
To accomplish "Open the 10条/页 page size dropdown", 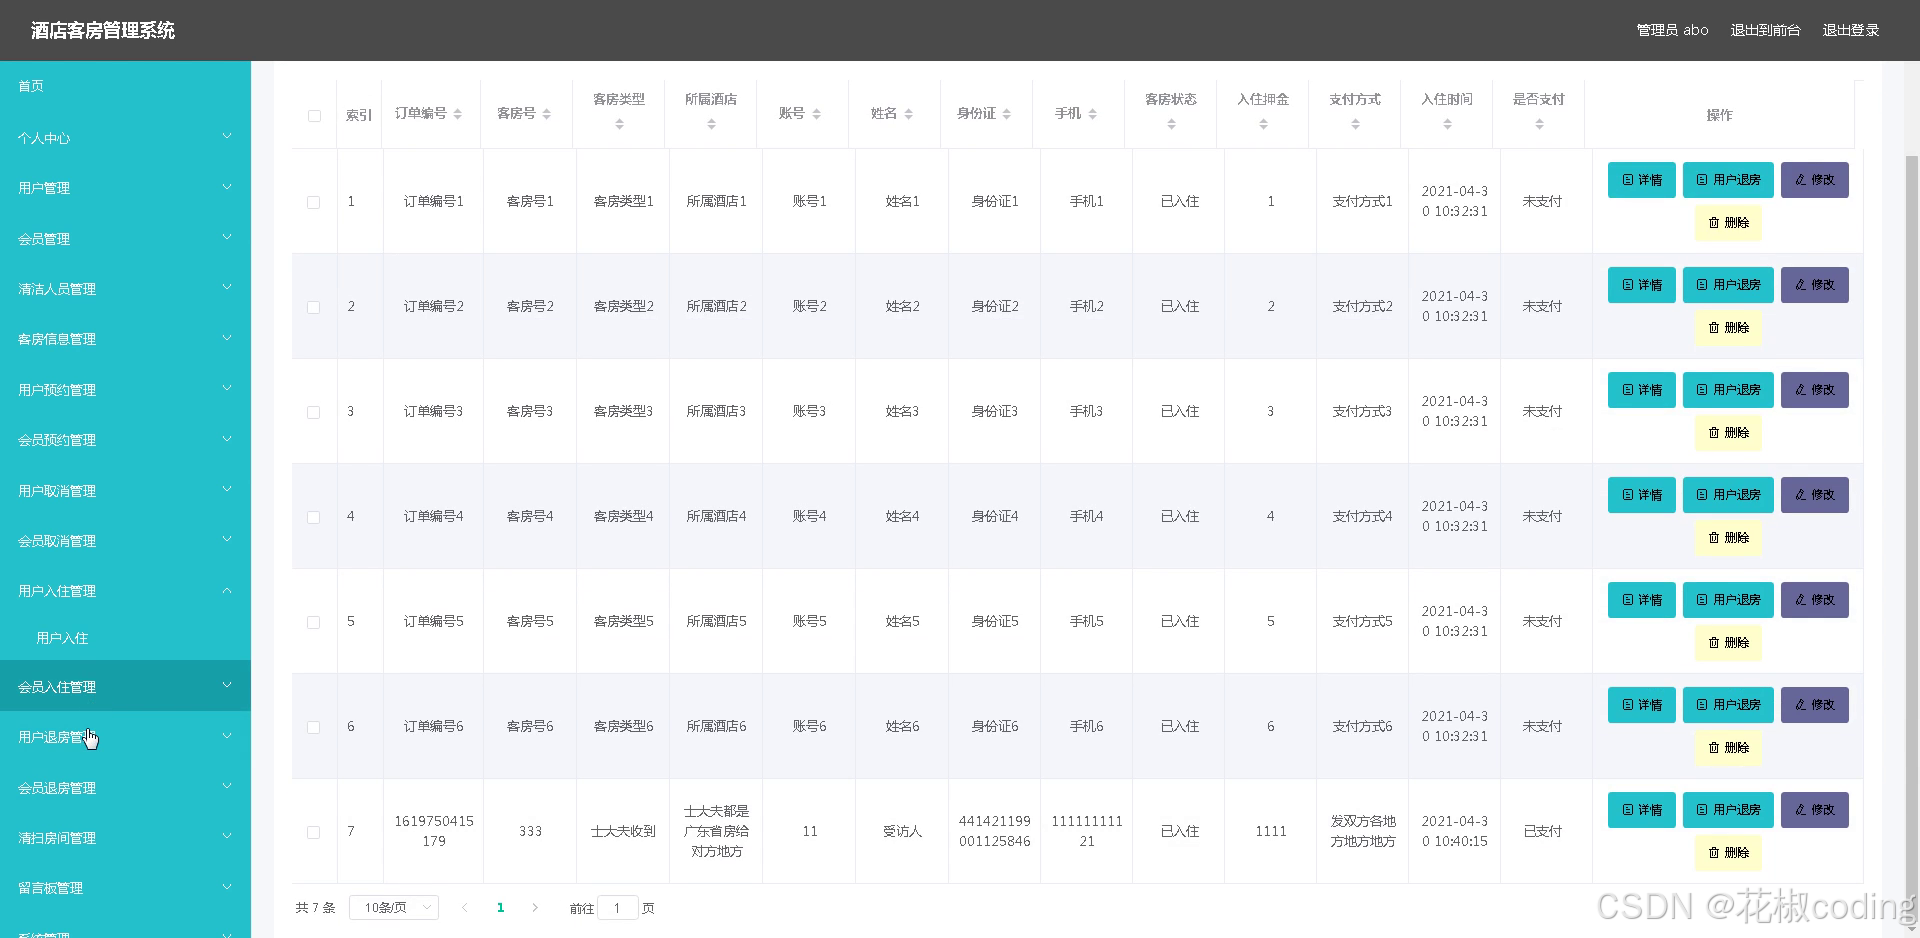I will (x=394, y=908).
